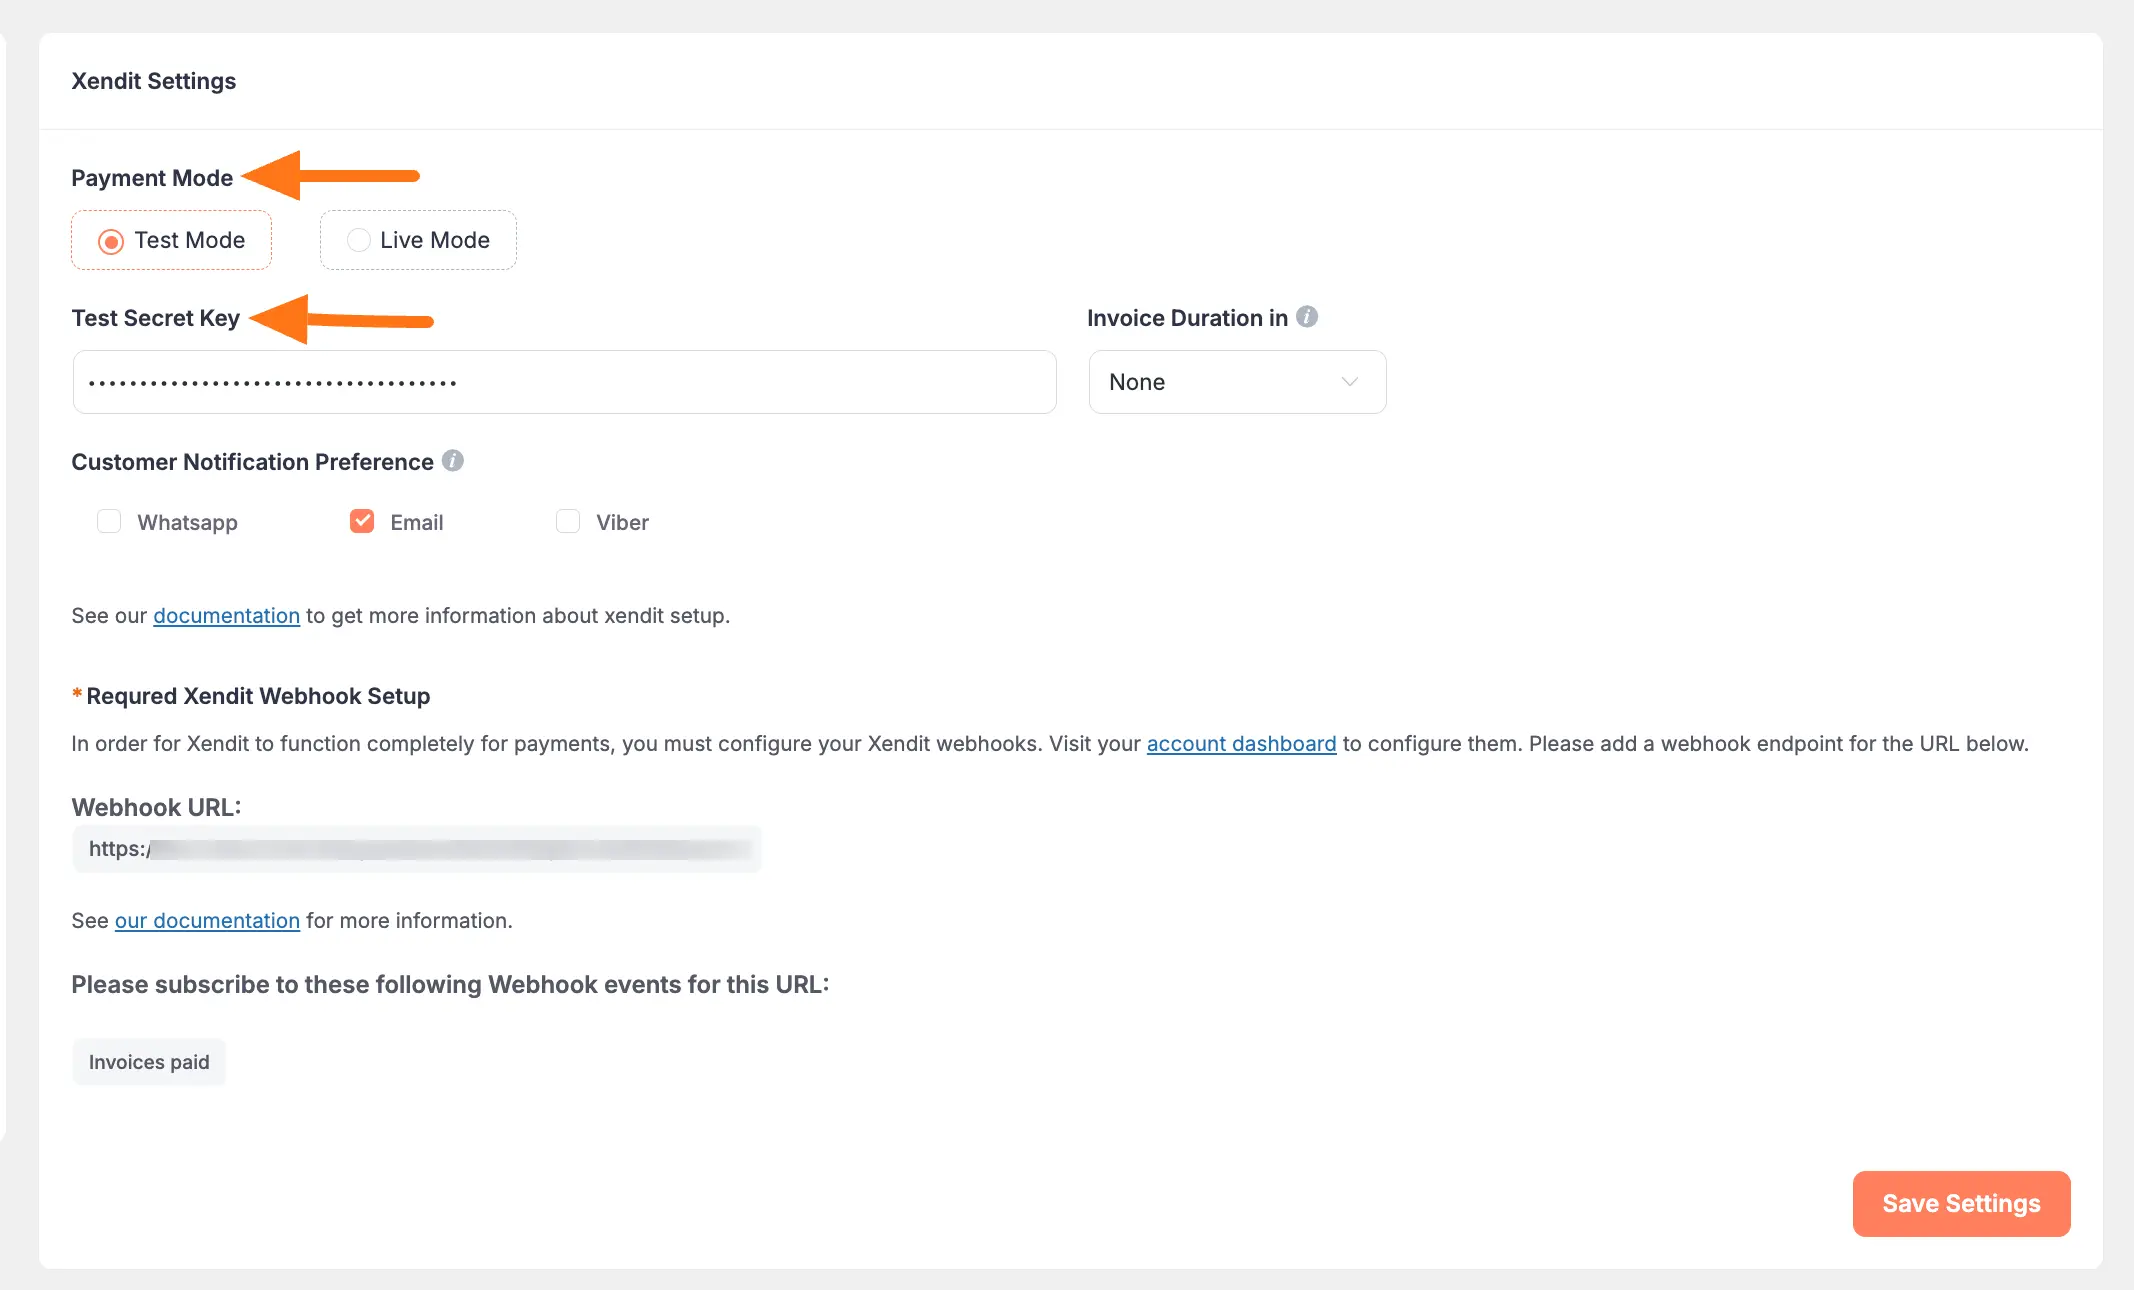The image size is (2134, 1290).
Task: Click the Invoice Duration info icon
Action: pos(1308,317)
